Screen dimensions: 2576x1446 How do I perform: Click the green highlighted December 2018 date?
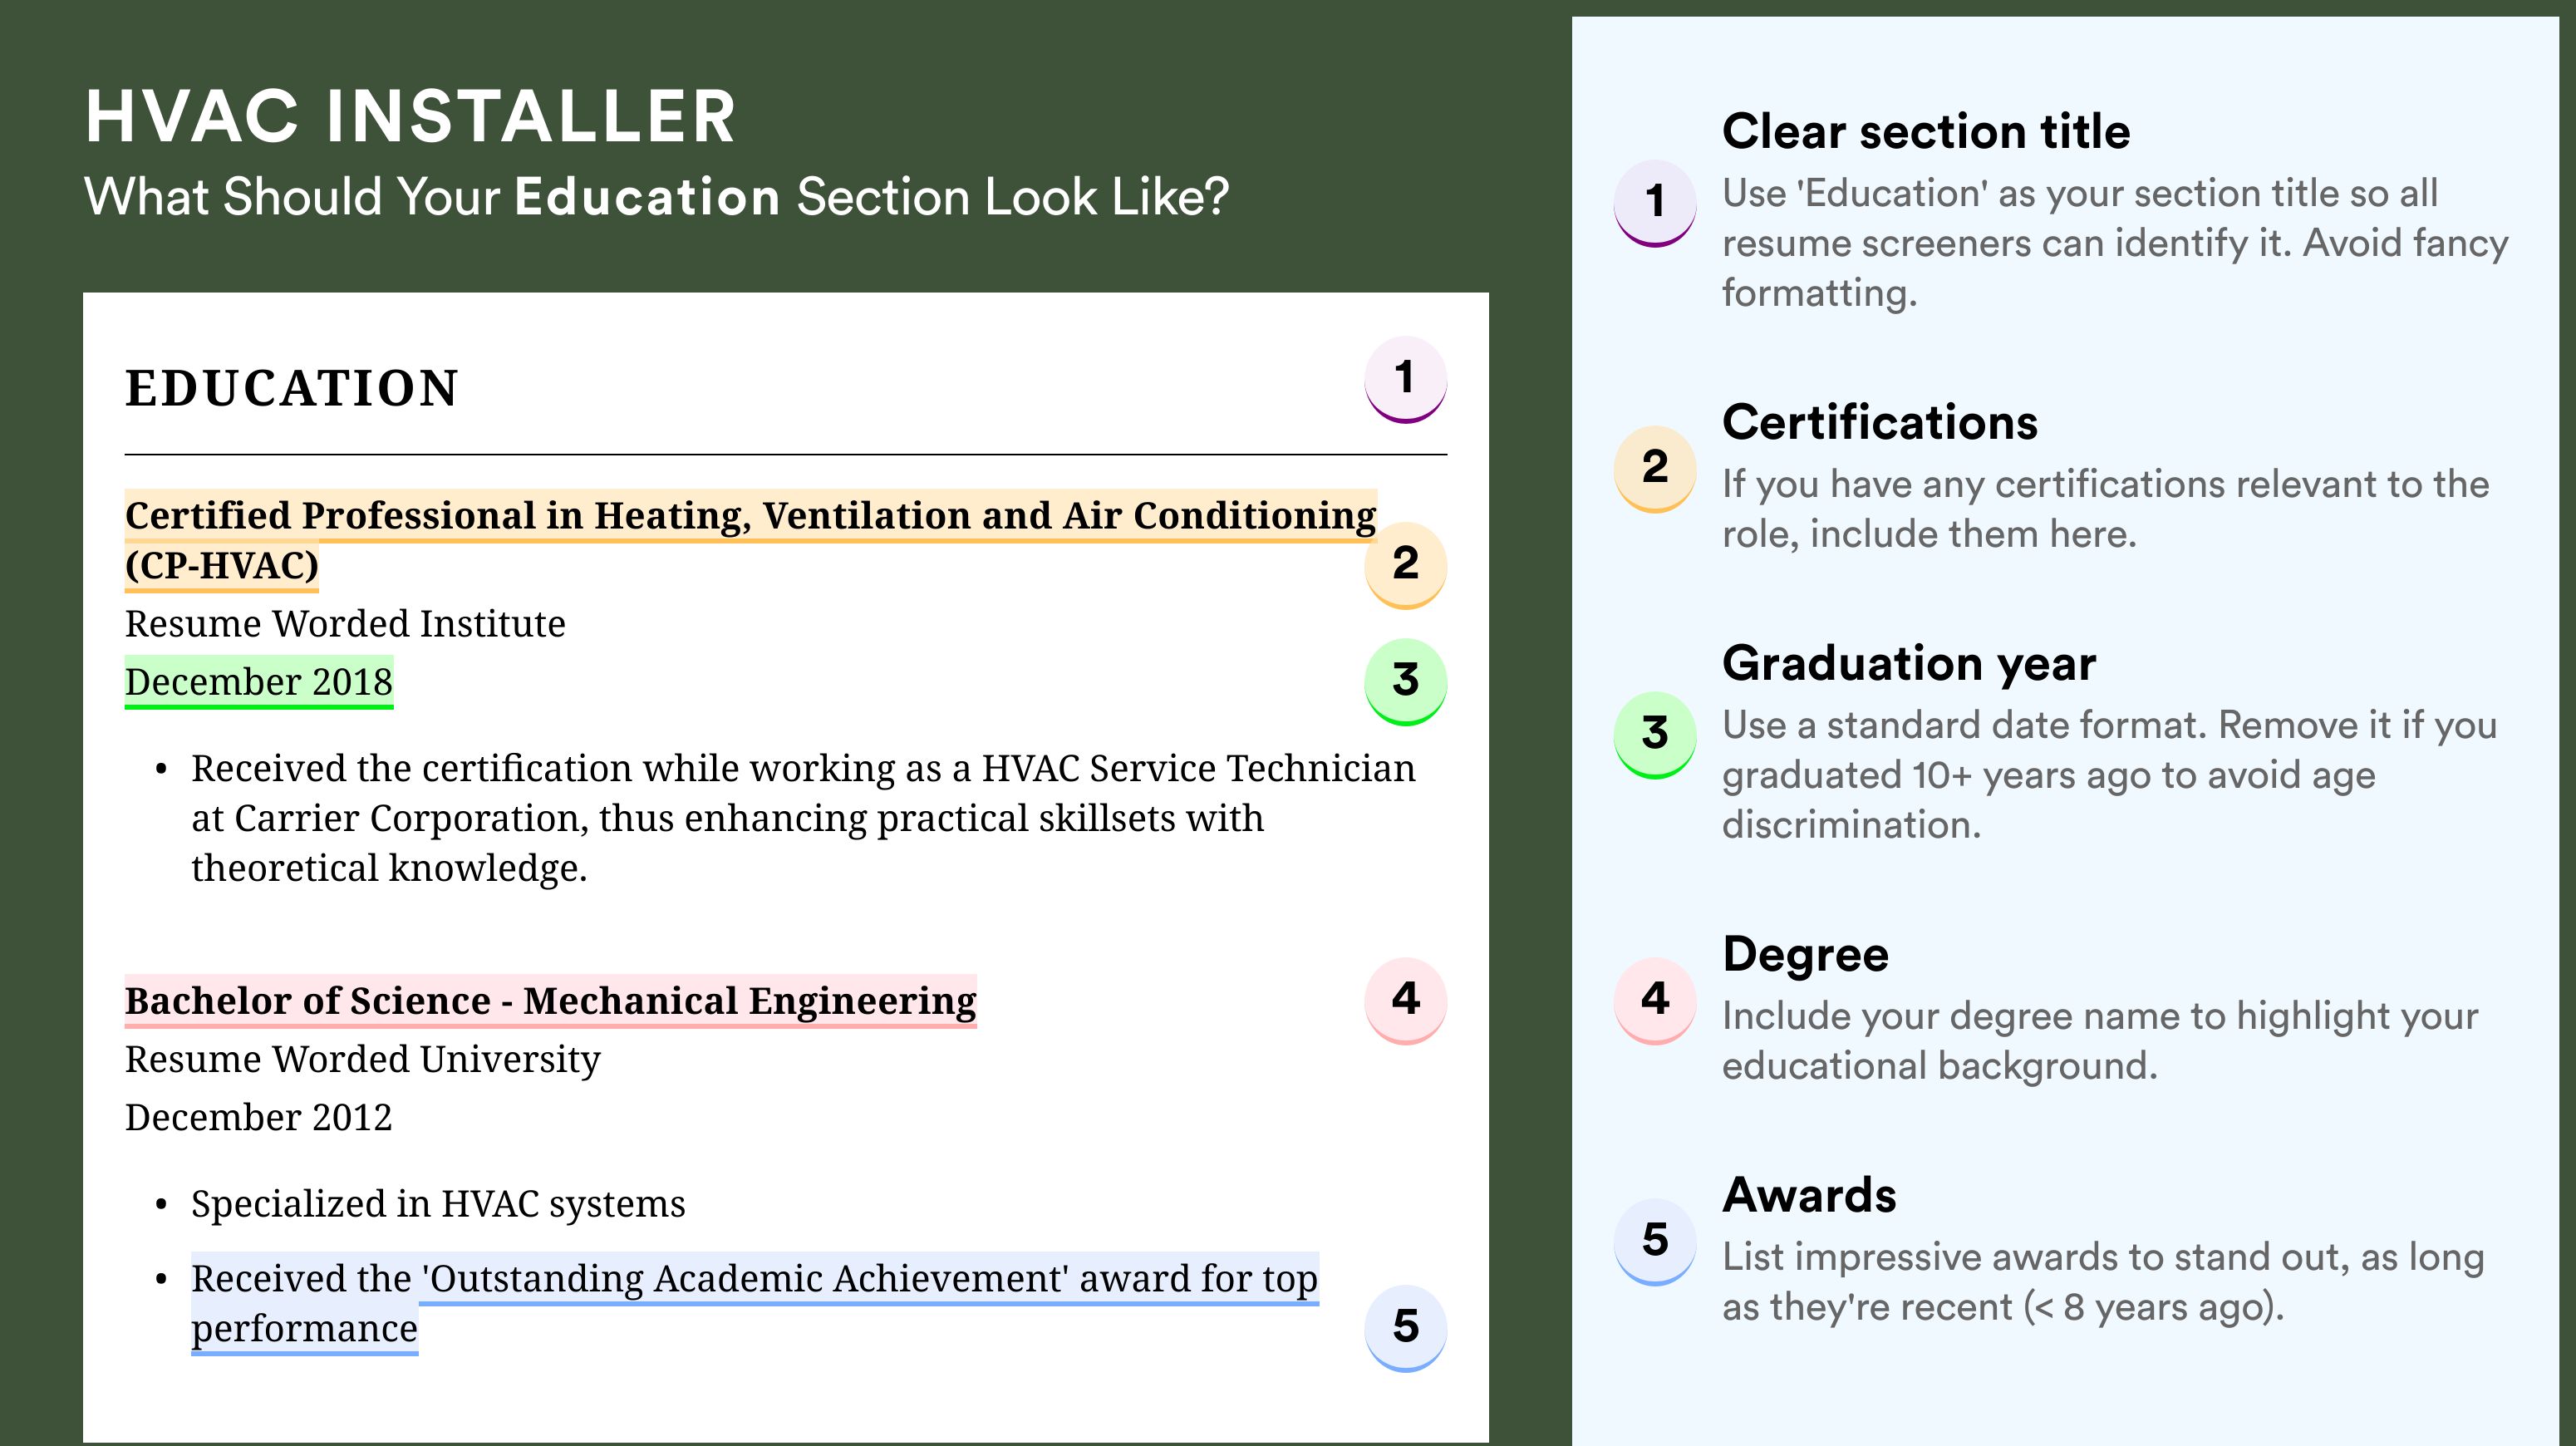tap(259, 683)
